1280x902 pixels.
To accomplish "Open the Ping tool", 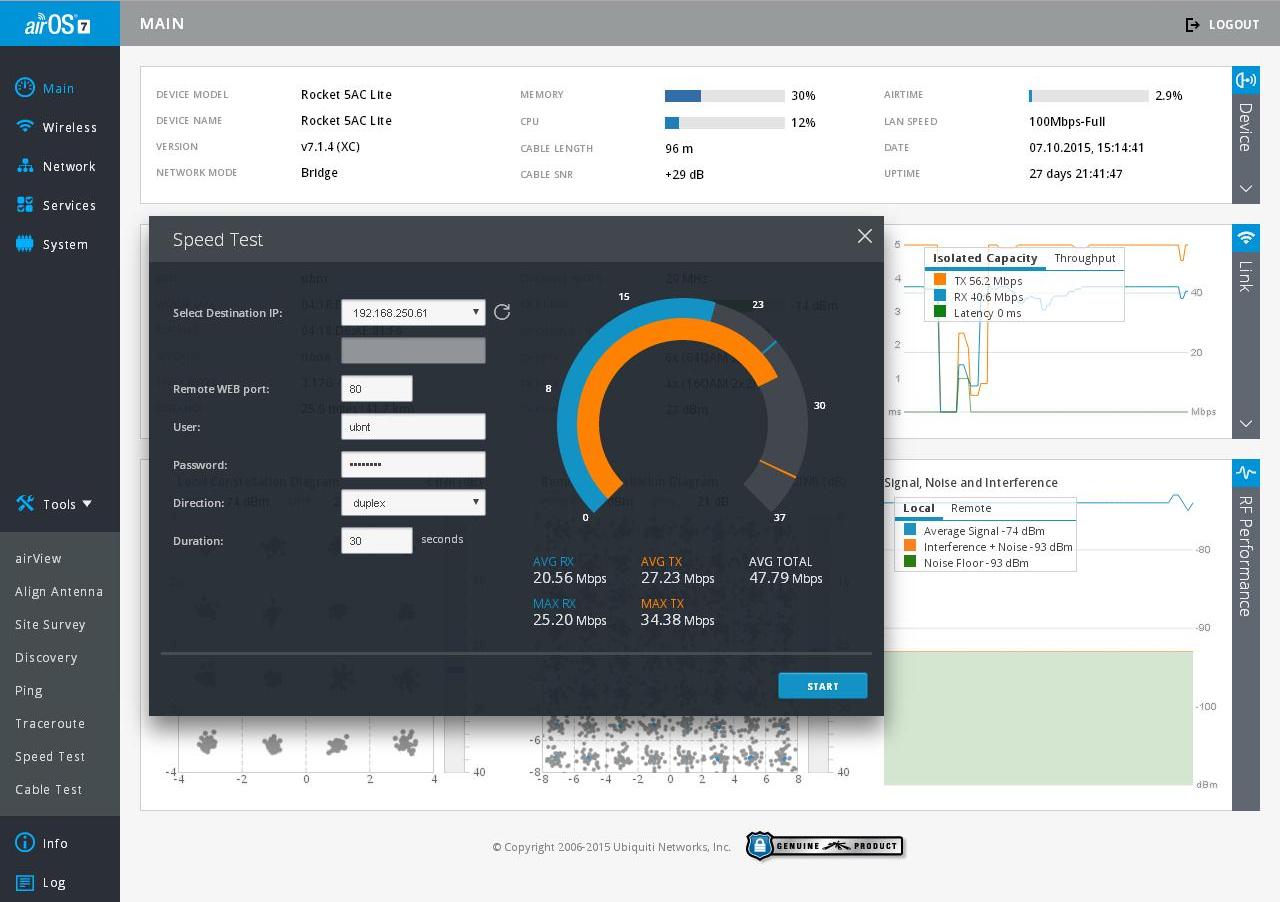I will click(x=29, y=690).
